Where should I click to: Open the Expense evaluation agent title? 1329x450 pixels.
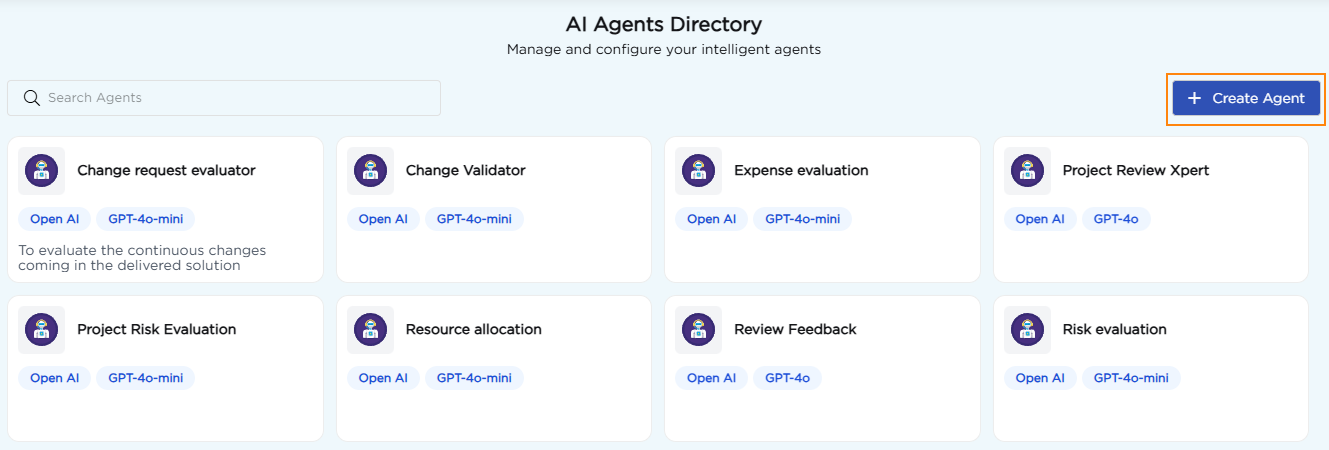point(800,171)
